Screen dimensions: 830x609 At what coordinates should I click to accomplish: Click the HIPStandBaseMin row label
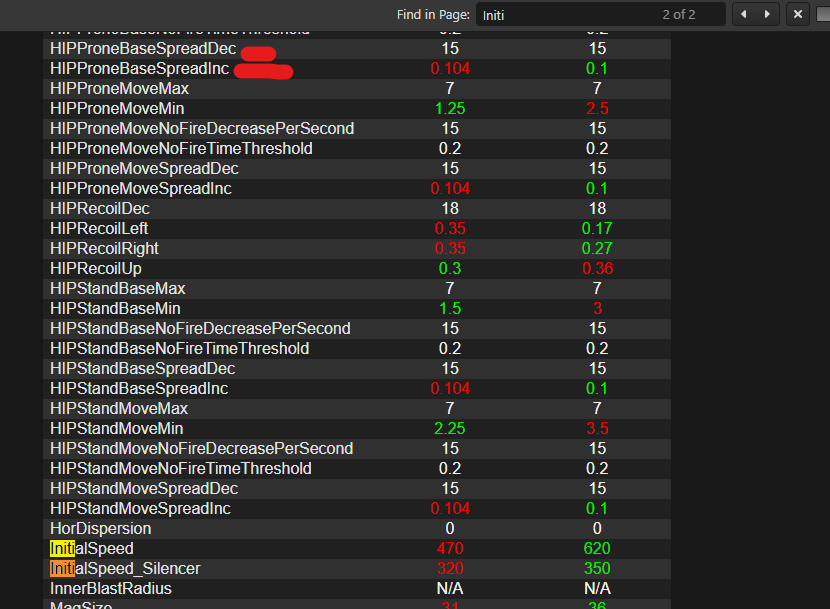pos(115,308)
